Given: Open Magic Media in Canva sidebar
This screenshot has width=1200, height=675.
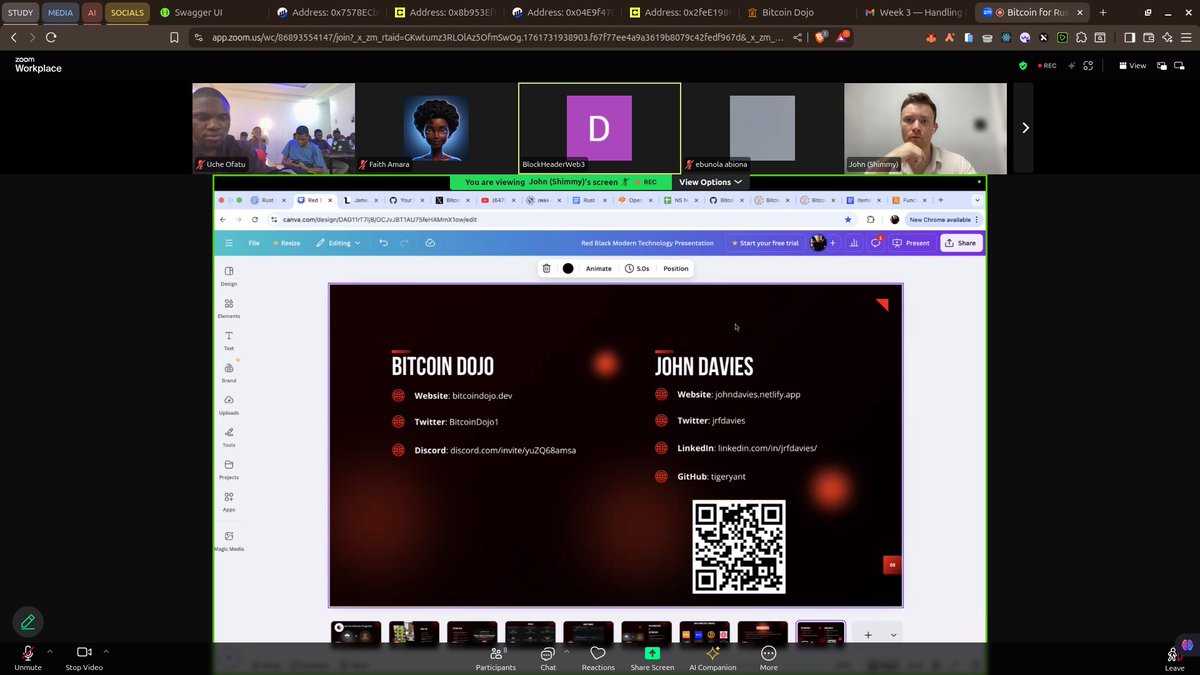Looking at the screenshot, I should 229,541.
